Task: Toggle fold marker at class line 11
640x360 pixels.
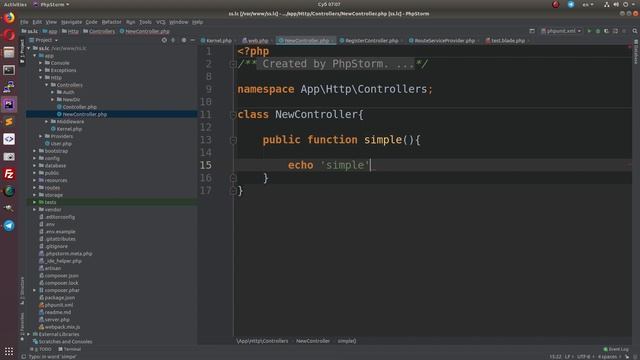Action: click(x=233, y=115)
